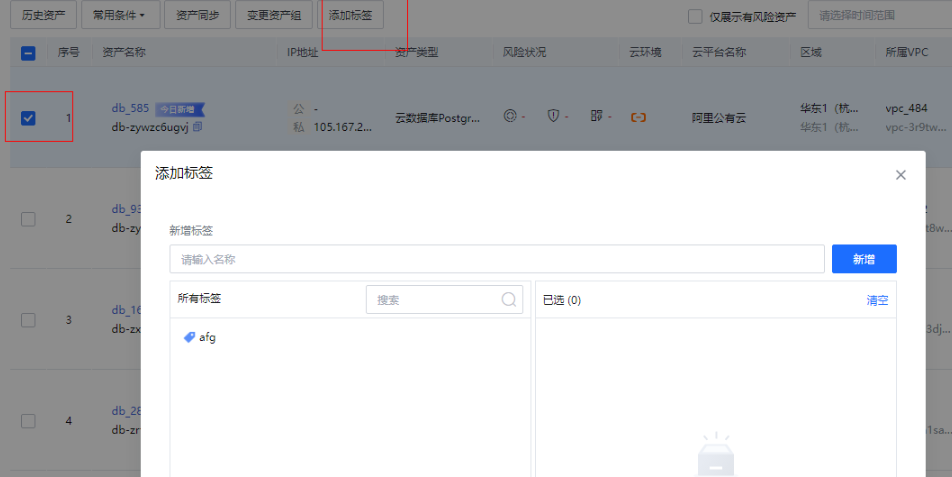Click the blue 新增 button

click(864, 259)
